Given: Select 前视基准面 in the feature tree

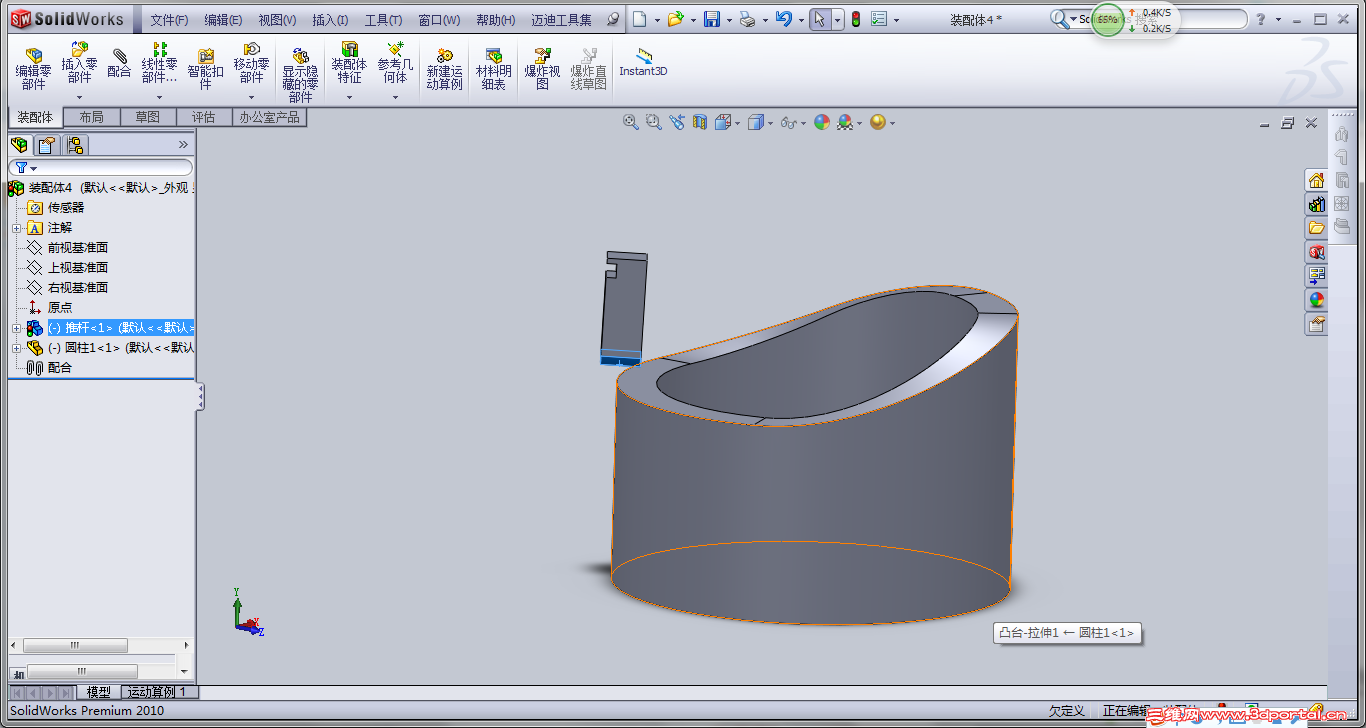Looking at the screenshot, I should pyautogui.click(x=78, y=248).
